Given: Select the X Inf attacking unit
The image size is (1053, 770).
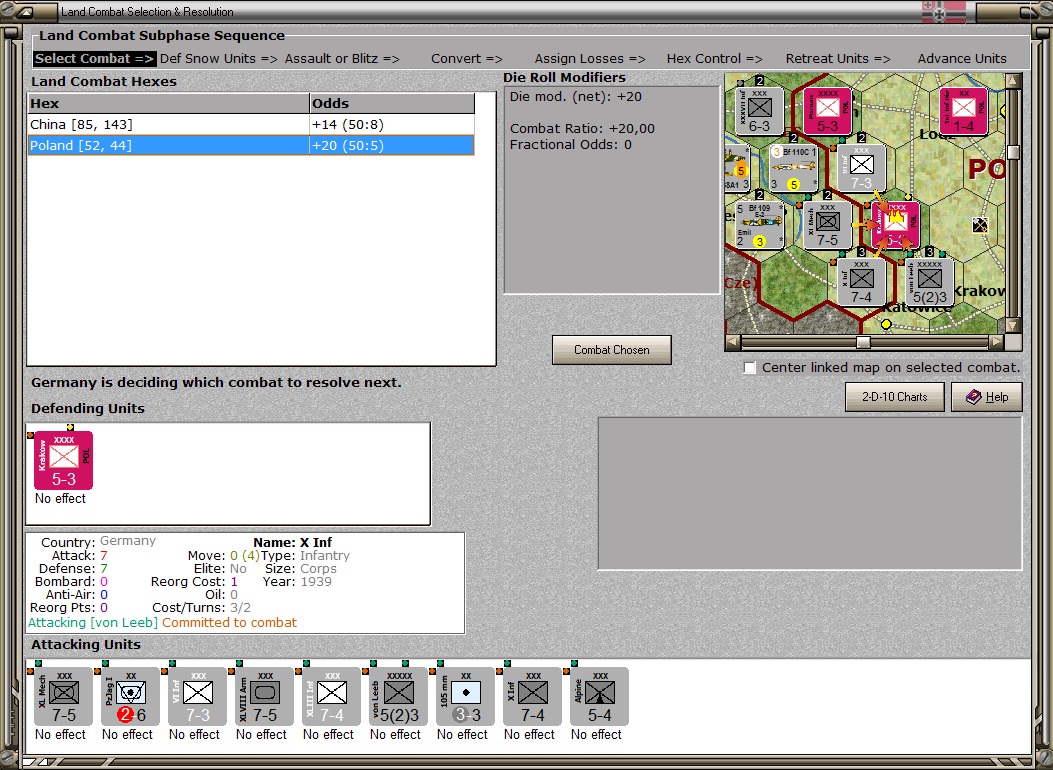Looking at the screenshot, I should 533,696.
